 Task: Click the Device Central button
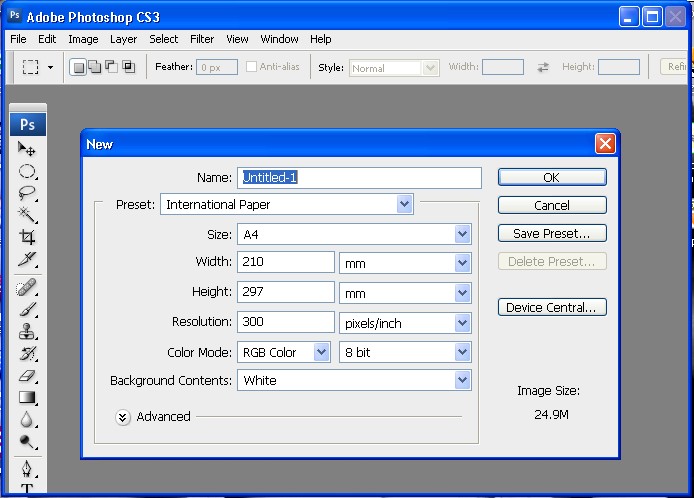coord(552,307)
